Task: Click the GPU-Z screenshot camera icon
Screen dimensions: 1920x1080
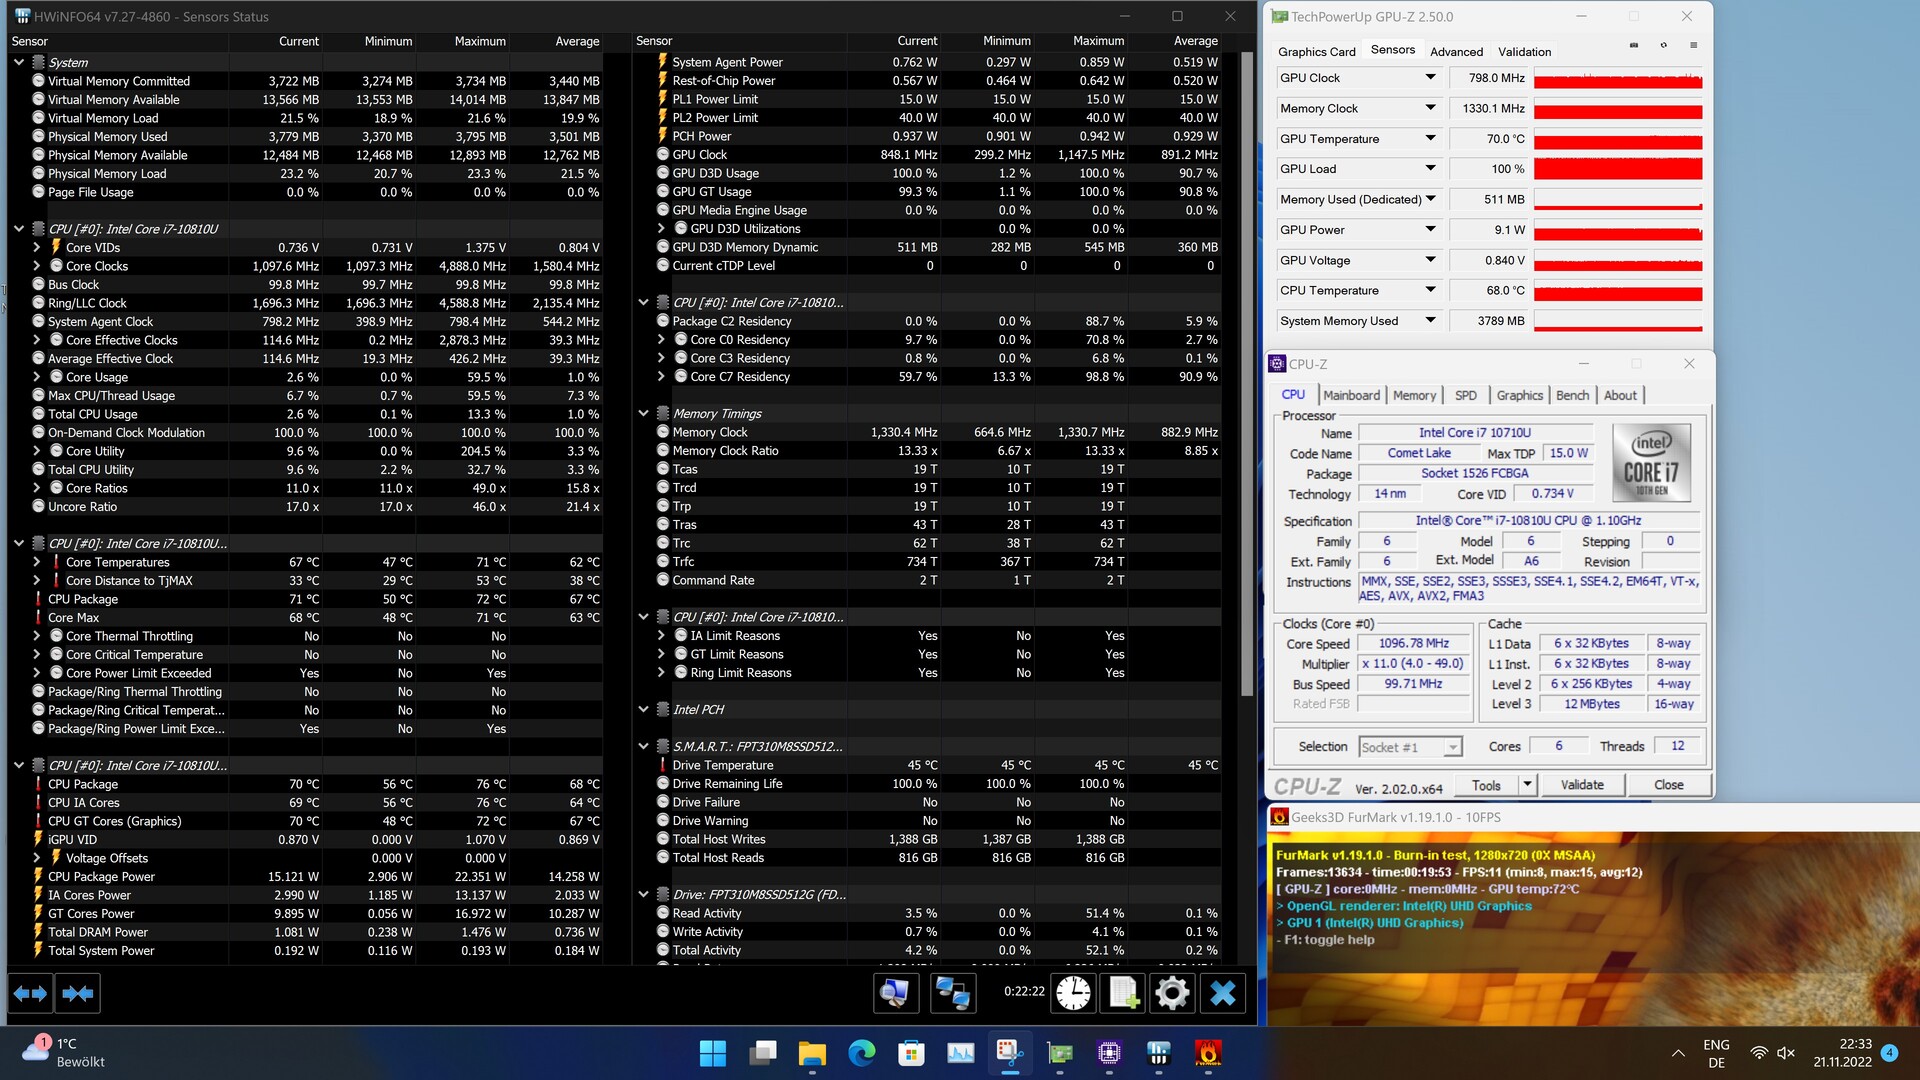Action: tap(1634, 46)
